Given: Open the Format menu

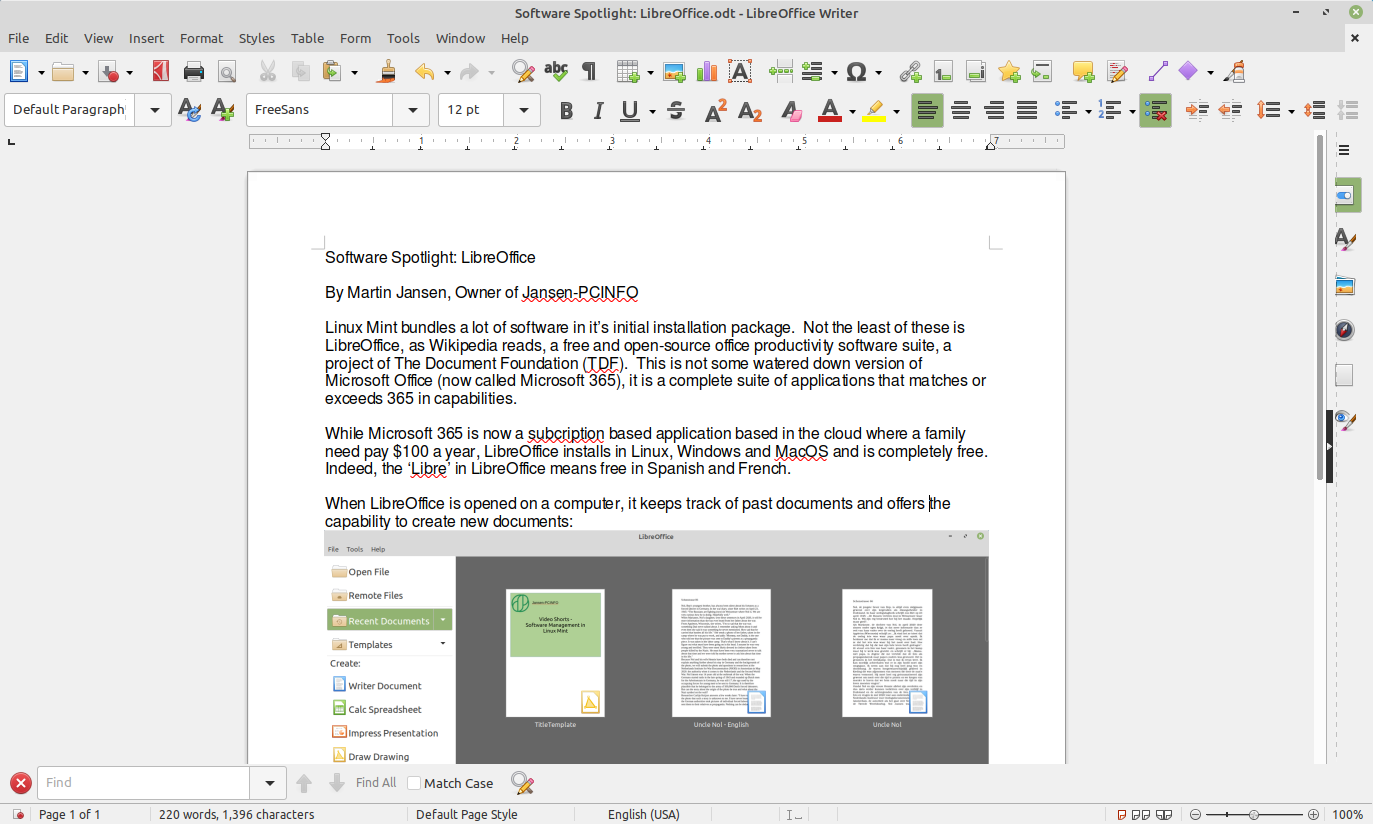Looking at the screenshot, I should pyautogui.click(x=202, y=38).
